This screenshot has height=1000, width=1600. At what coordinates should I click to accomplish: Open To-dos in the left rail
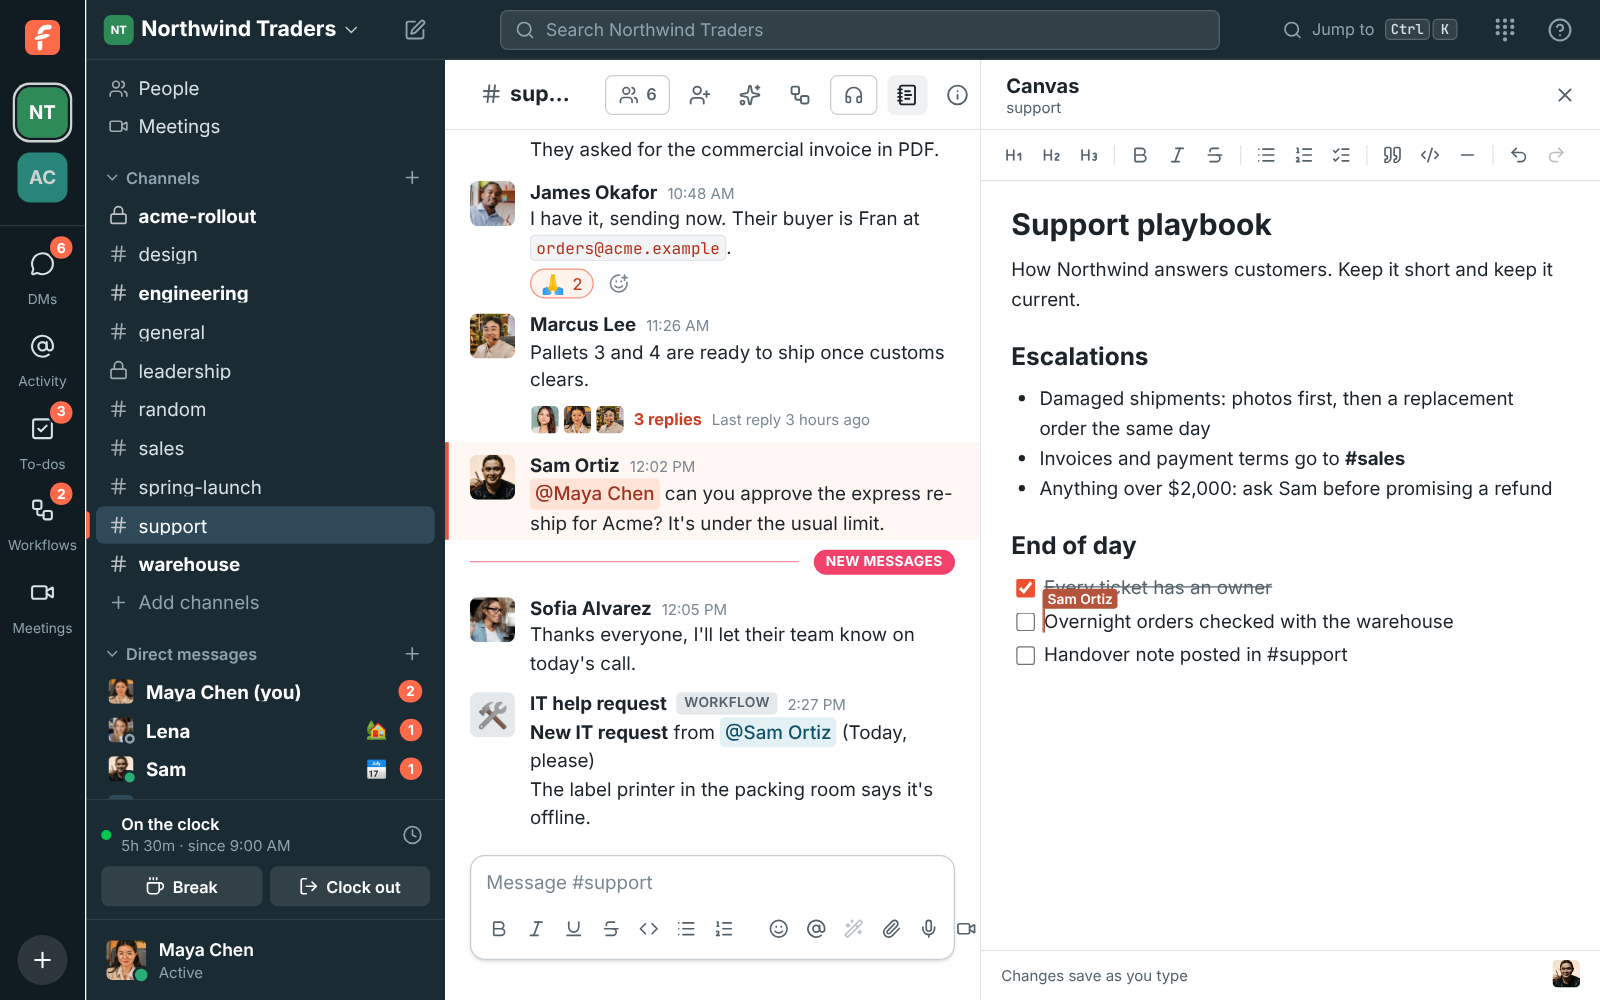tap(42, 440)
